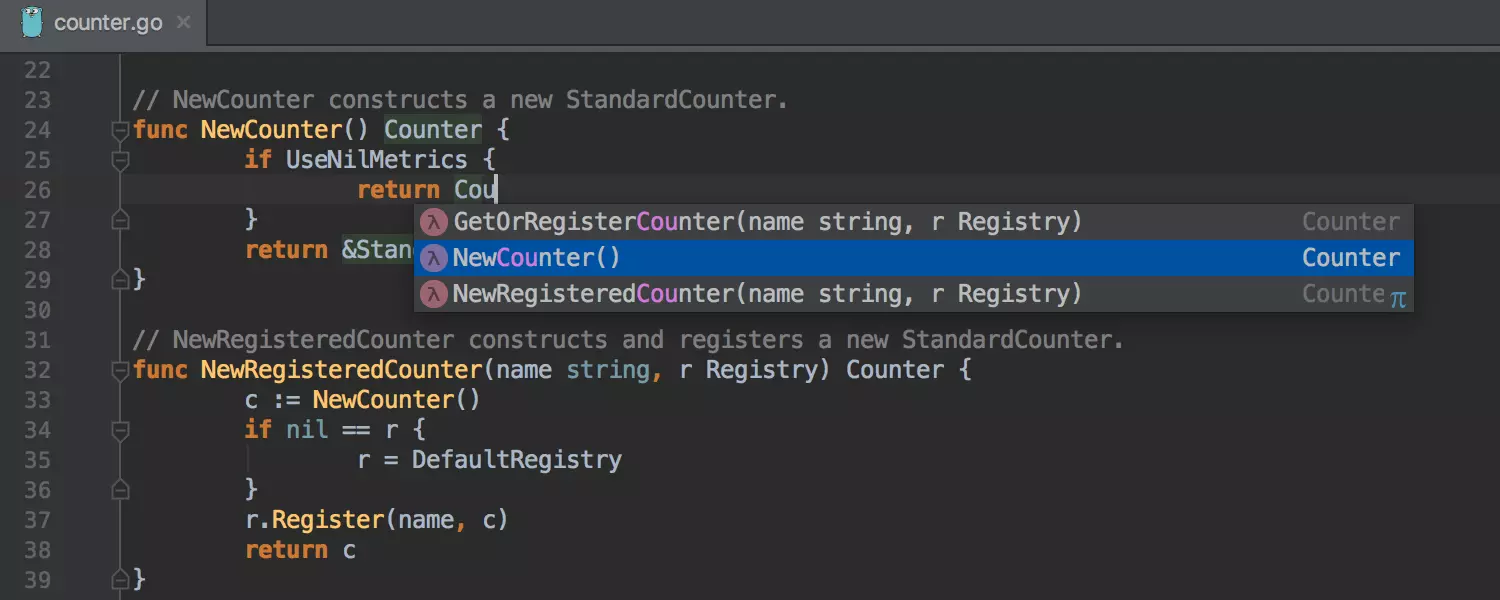This screenshot has height=600, width=1500.
Task: Click DefaultRegistry identifier on line 35
Action: (516, 460)
